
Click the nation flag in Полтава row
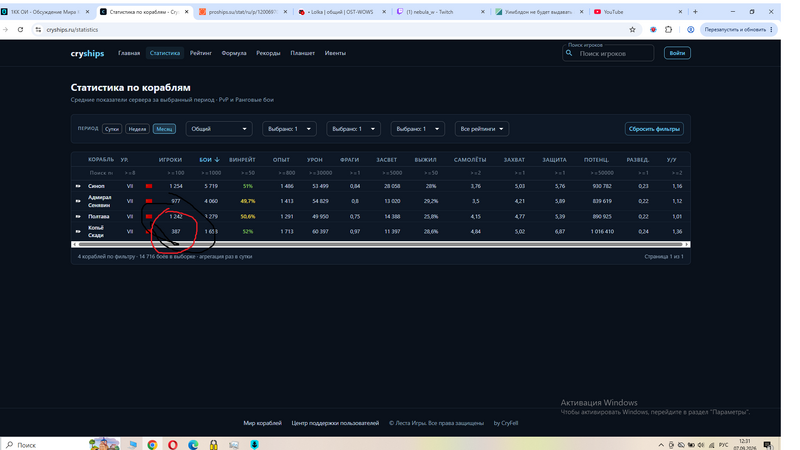pyautogui.click(x=149, y=216)
